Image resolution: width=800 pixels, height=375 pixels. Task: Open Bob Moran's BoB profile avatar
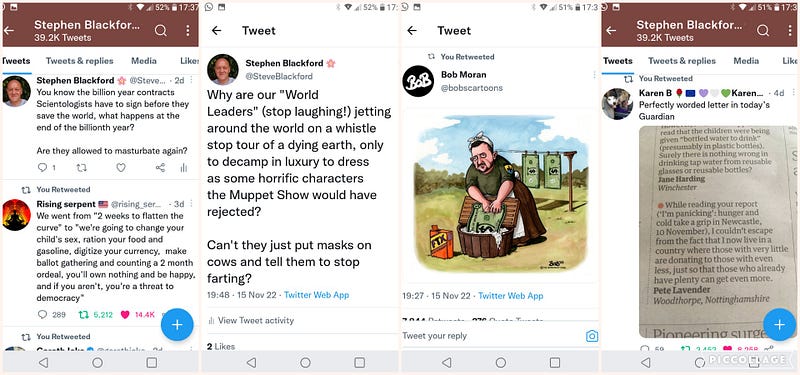point(418,81)
